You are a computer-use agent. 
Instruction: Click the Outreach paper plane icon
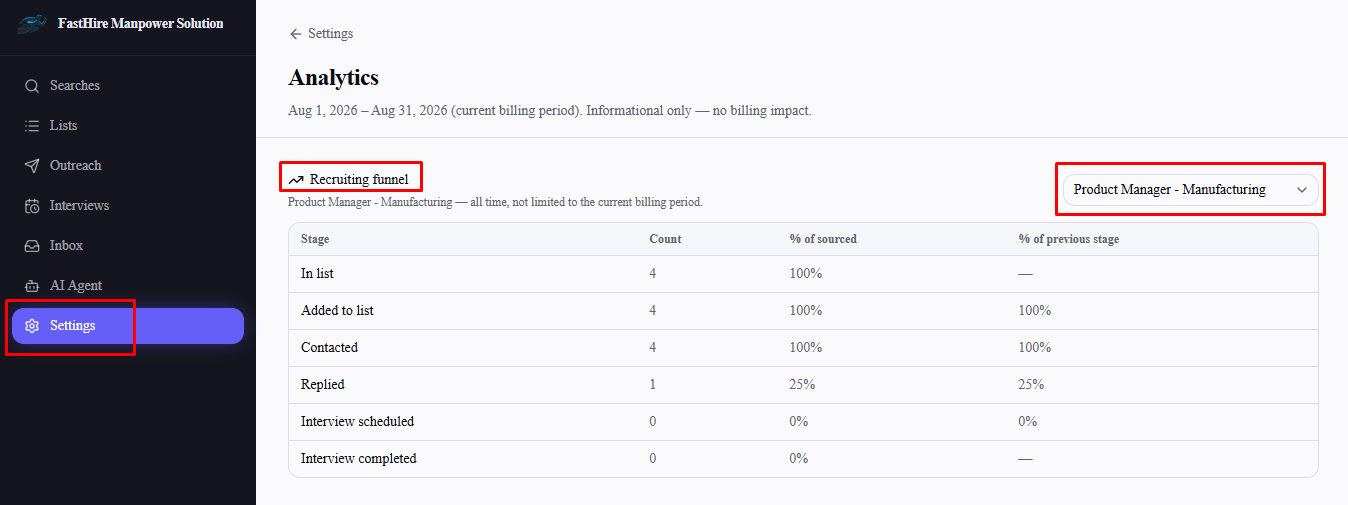32,166
